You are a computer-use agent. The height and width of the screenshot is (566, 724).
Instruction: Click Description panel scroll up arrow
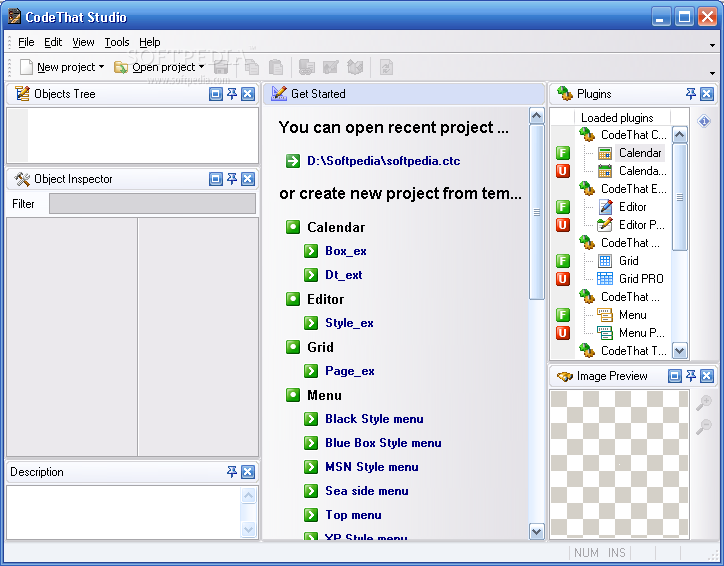coord(248,496)
